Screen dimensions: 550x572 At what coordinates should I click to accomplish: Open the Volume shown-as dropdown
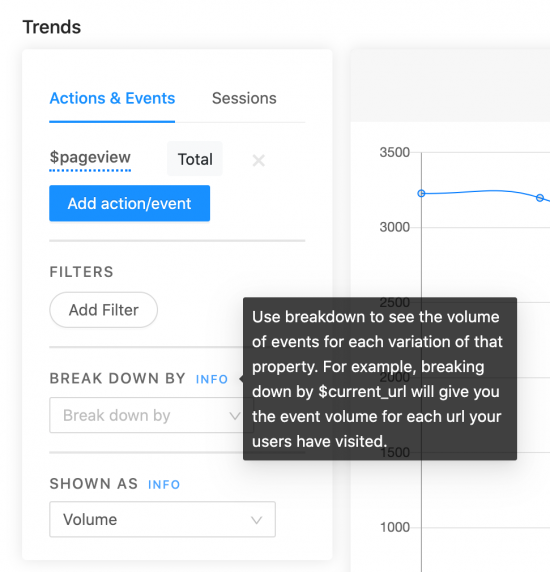click(162, 519)
